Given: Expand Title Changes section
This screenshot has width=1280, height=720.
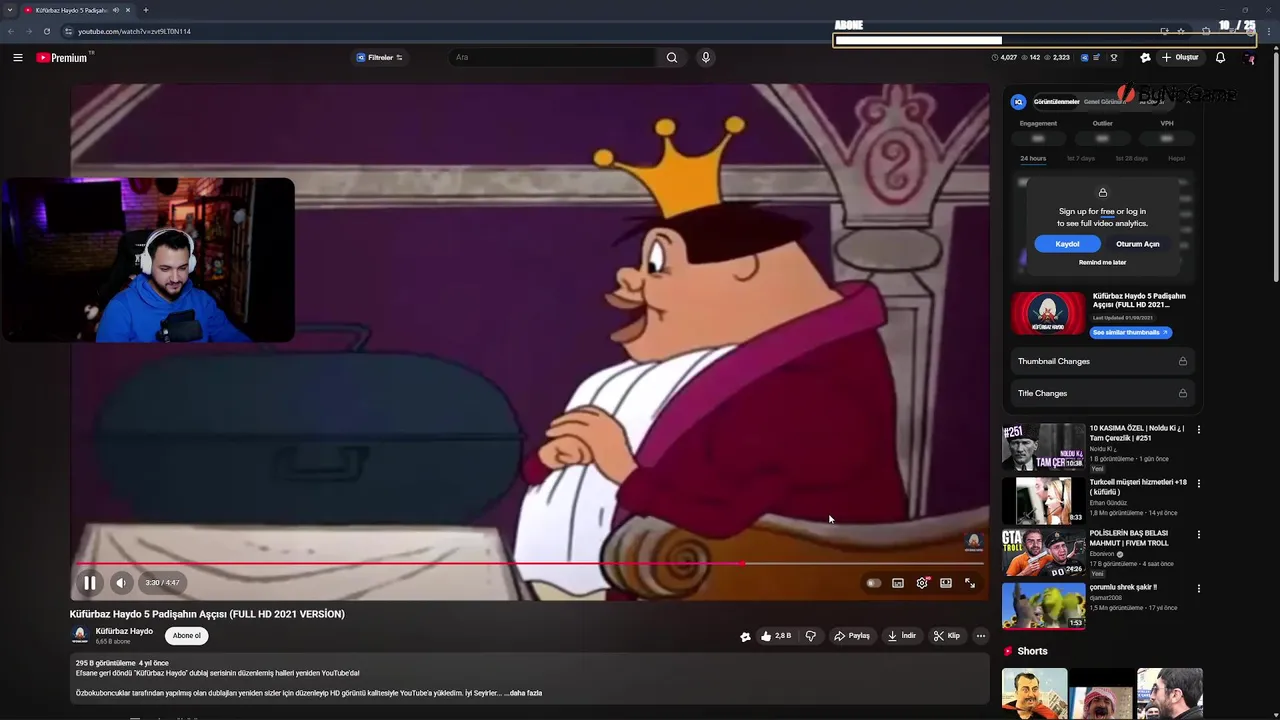Looking at the screenshot, I should coord(1102,393).
